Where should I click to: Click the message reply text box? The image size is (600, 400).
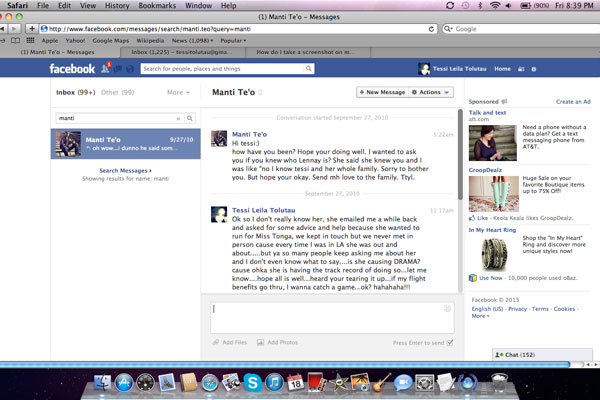(331, 316)
